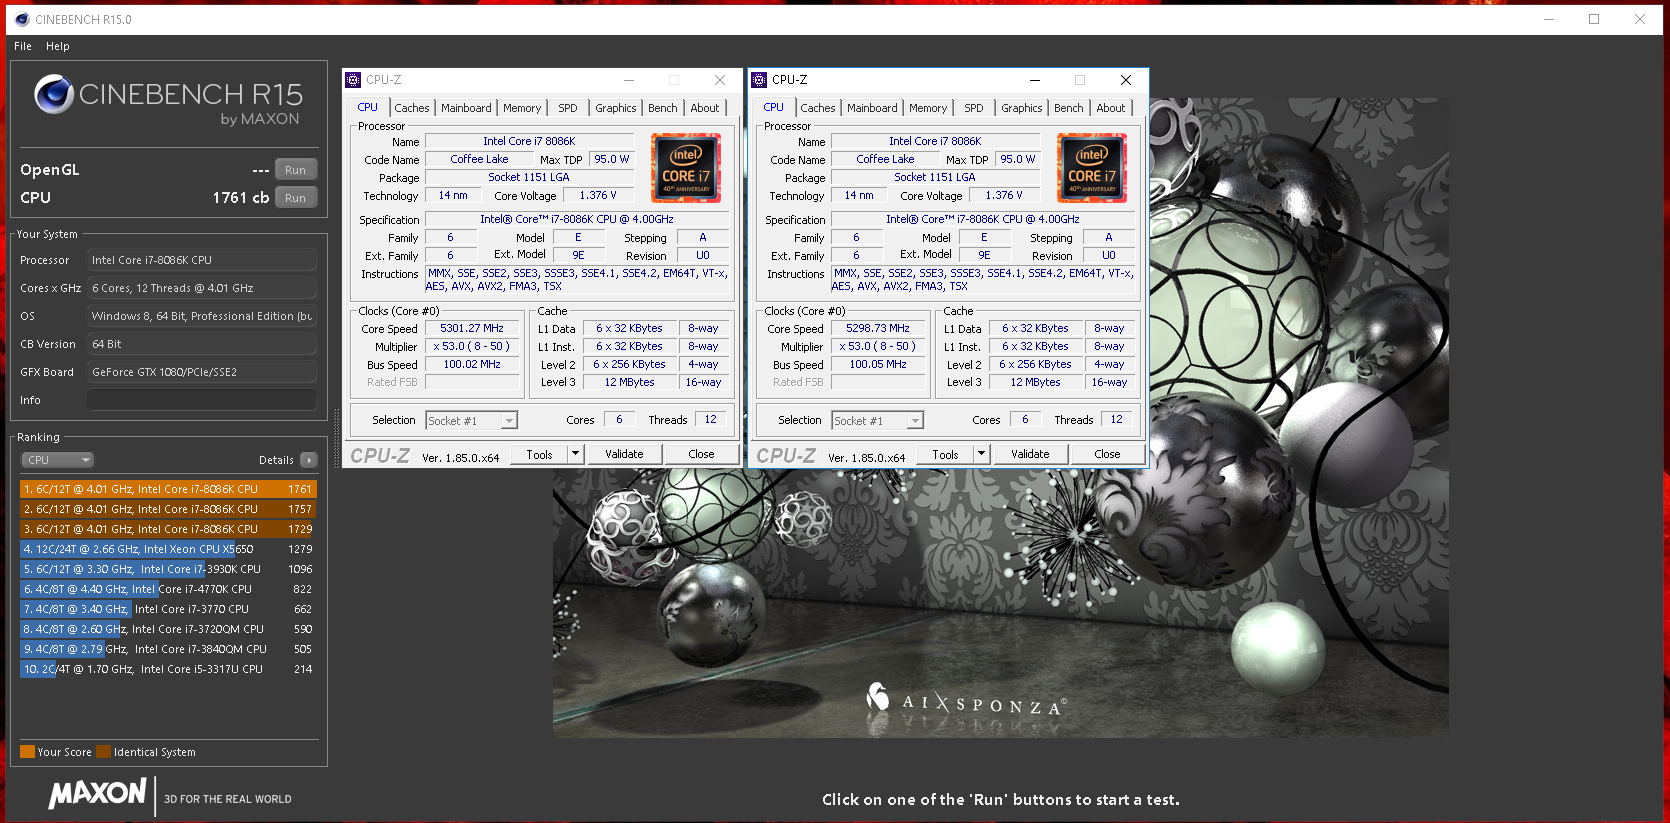Switch to Graphics tab in right CPU-Z
The height and width of the screenshot is (823, 1670).
point(1021,108)
